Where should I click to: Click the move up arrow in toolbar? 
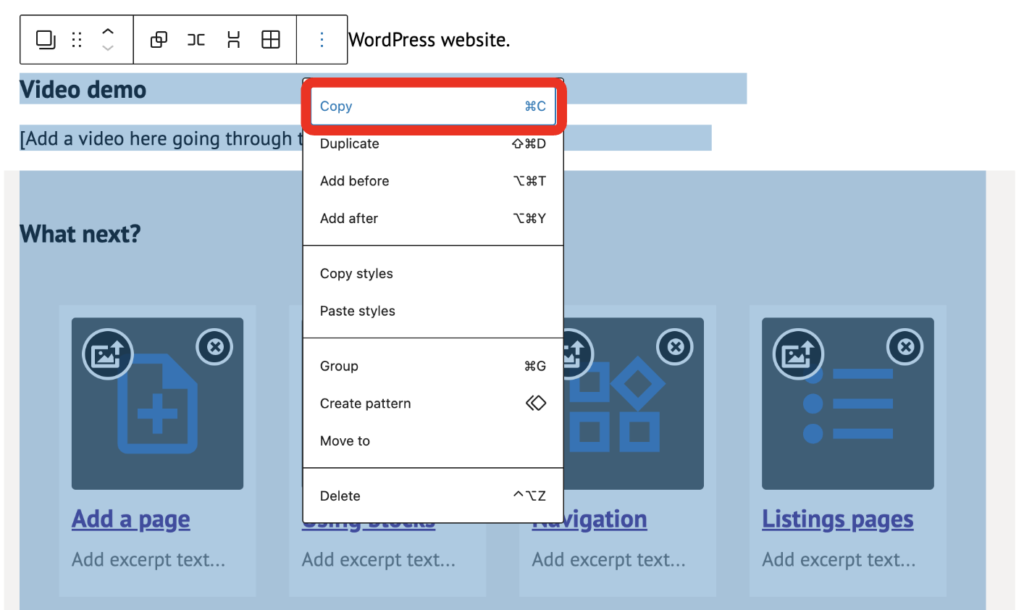108,32
